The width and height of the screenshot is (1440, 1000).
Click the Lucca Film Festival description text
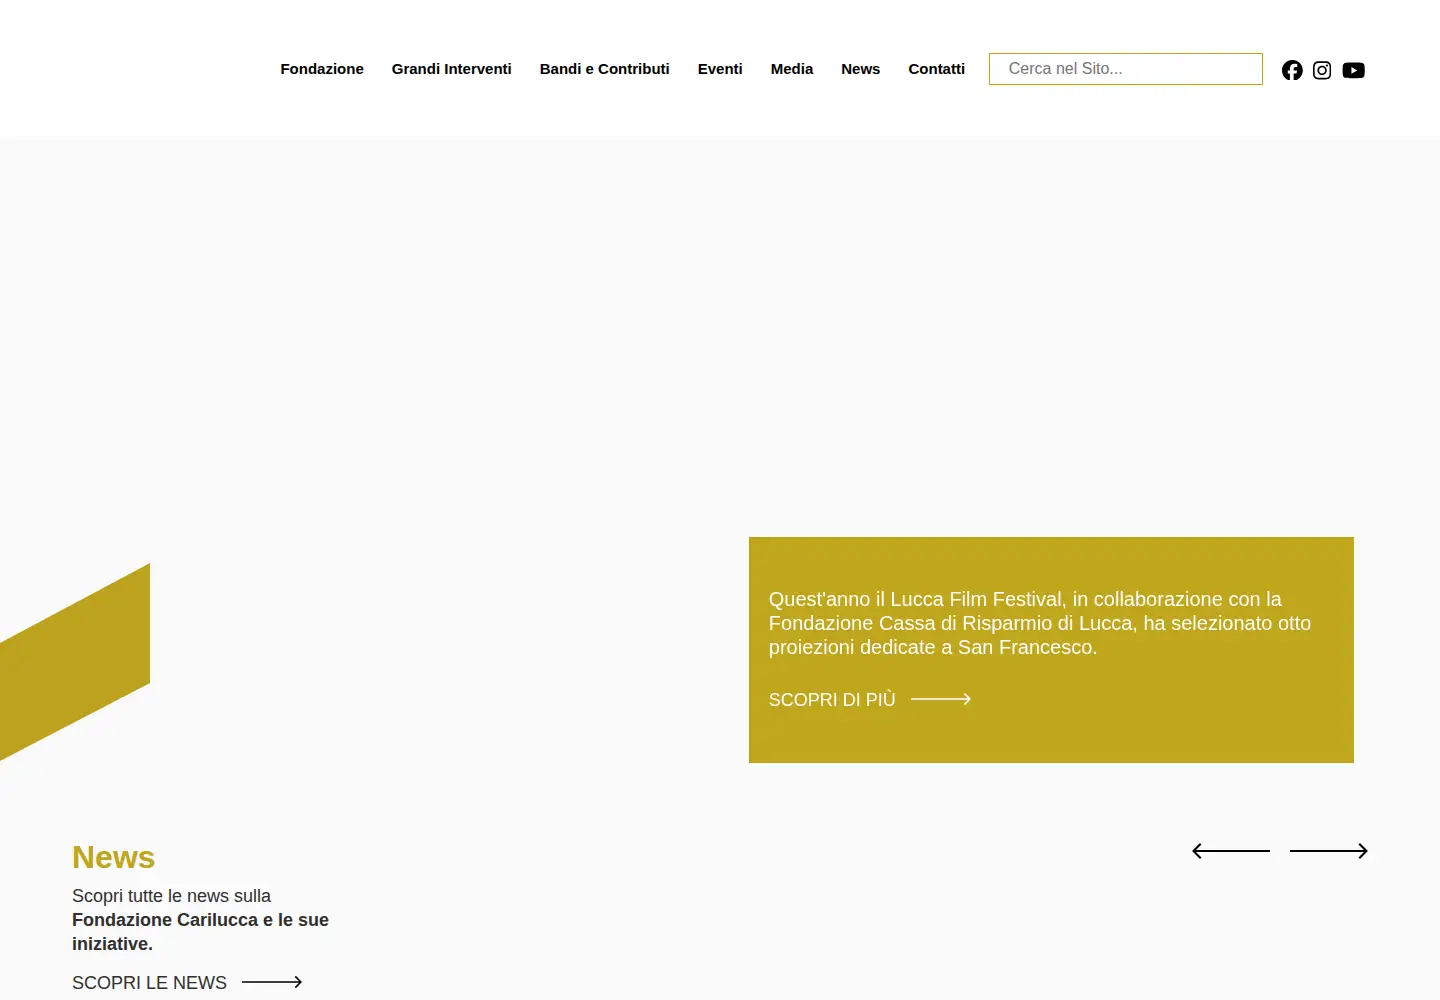pyautogui.click(x=1040, y=623)
